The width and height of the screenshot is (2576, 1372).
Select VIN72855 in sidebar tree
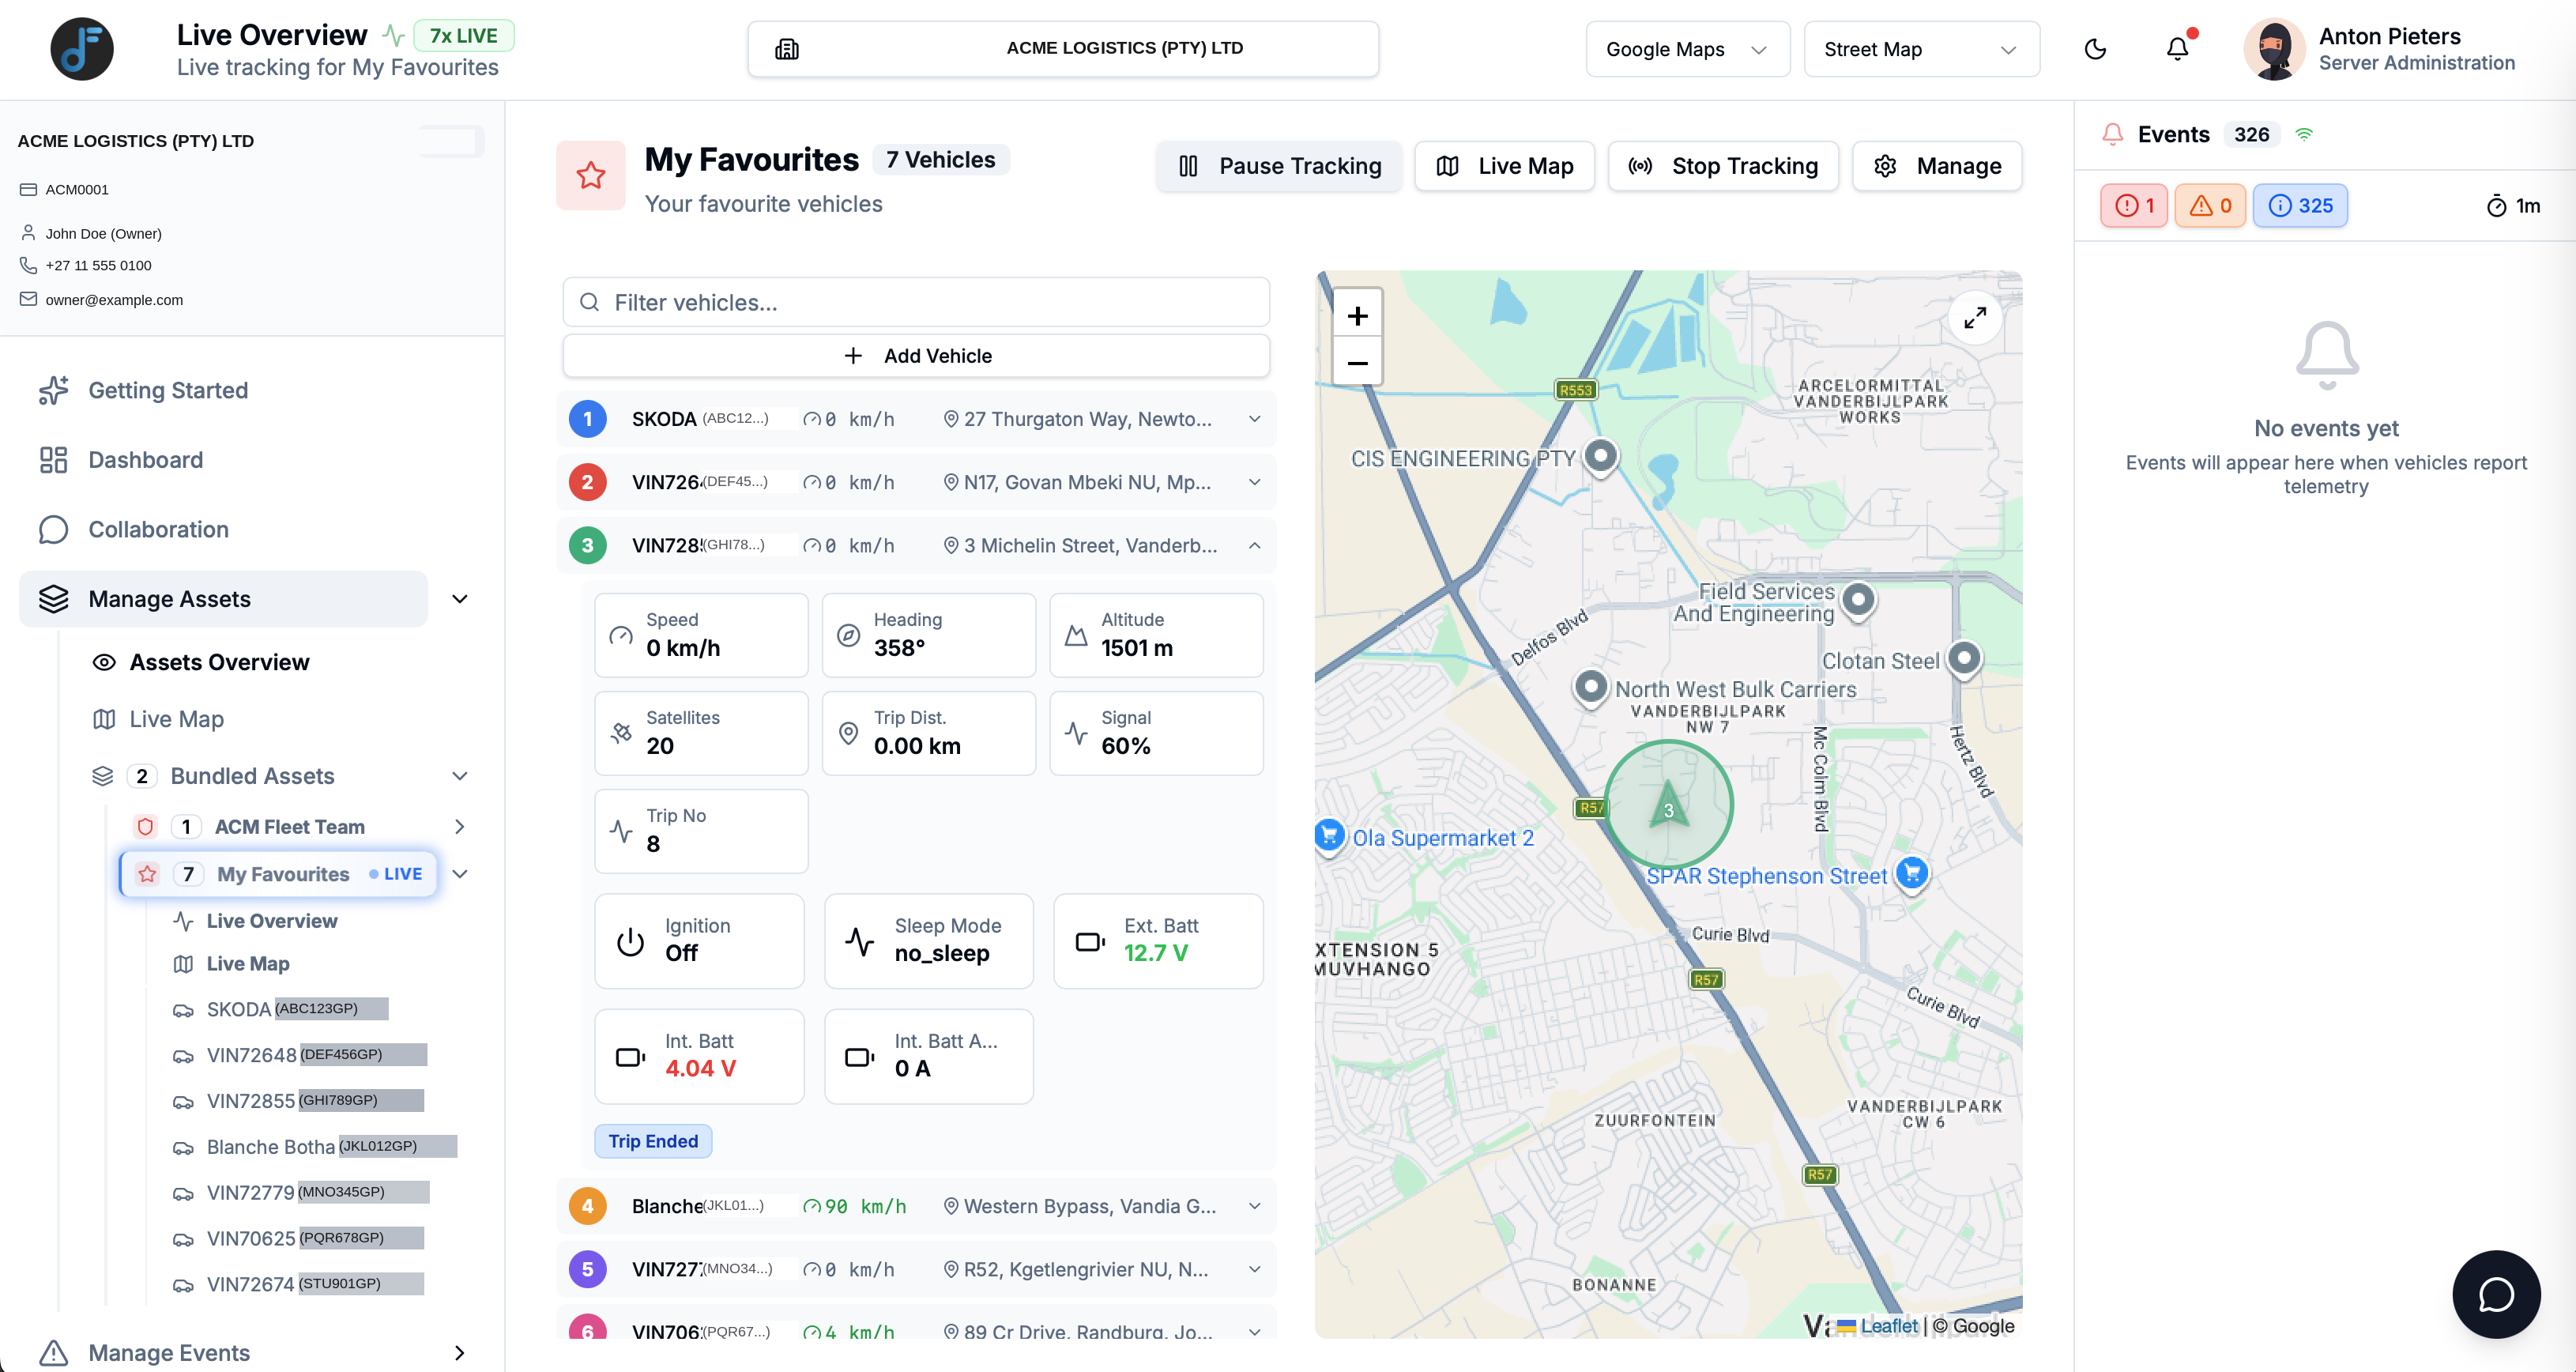298,1101
